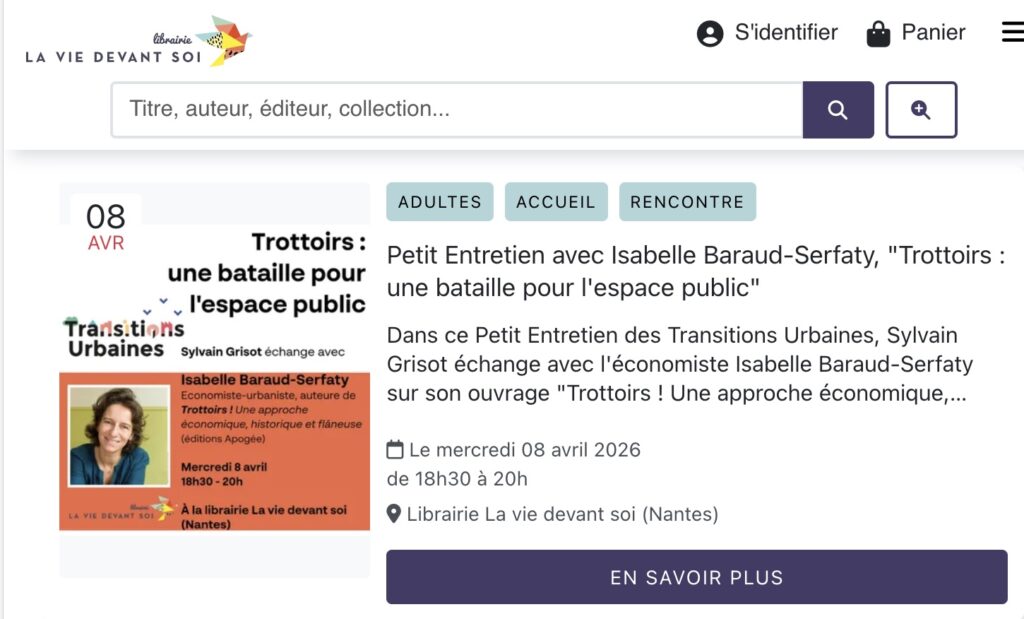Click the S'identifier sign-in link
The height and width of the screenshot is (619, 1024).
(x=786, y=33)
